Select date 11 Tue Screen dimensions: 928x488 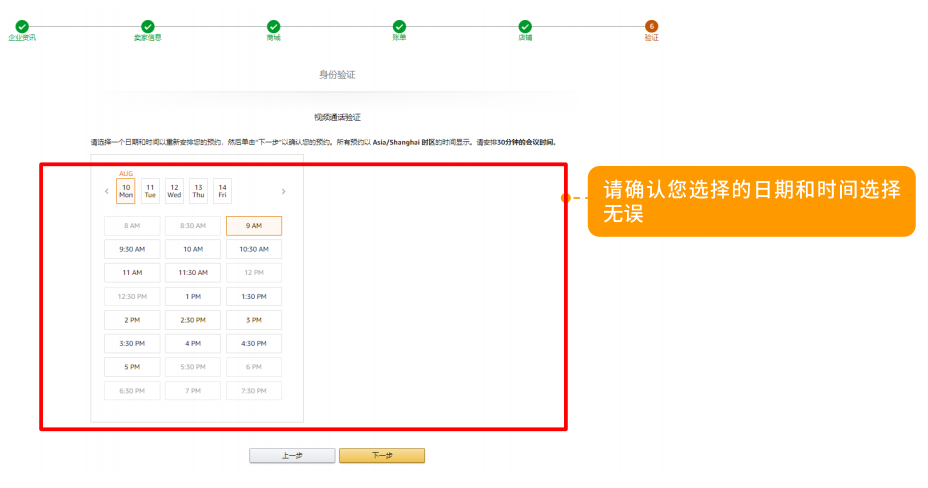click(150, 191)
